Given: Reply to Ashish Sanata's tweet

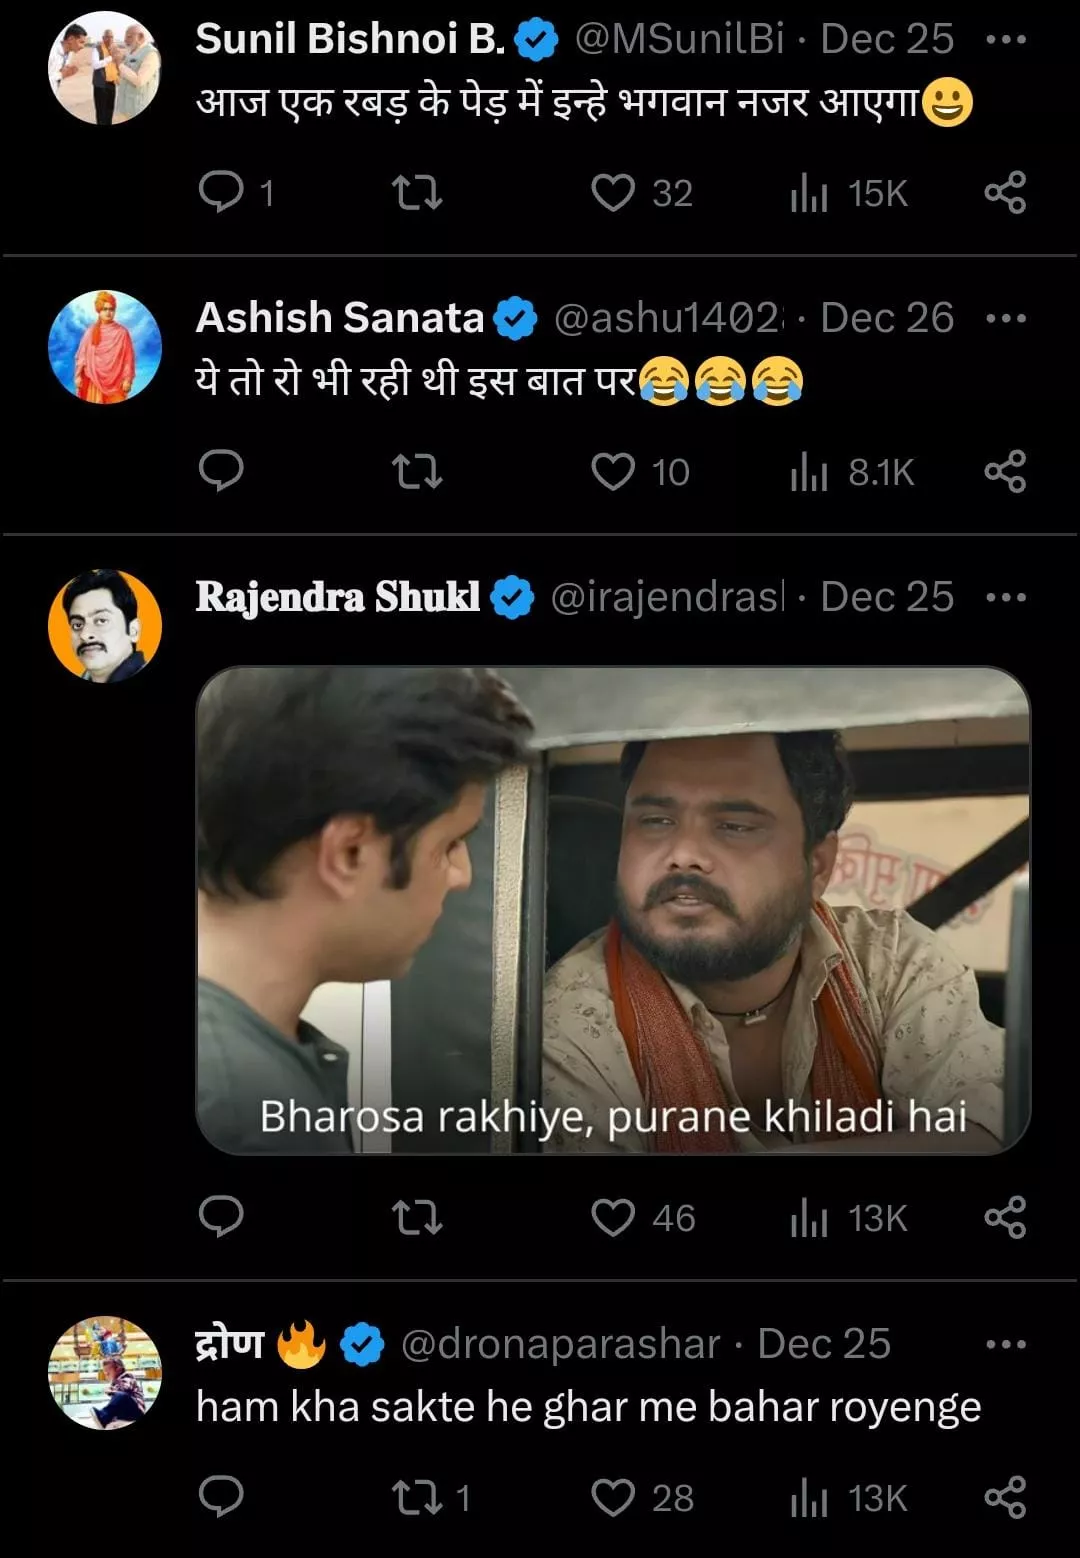Looking at the screenshot, I should (221, 471).
